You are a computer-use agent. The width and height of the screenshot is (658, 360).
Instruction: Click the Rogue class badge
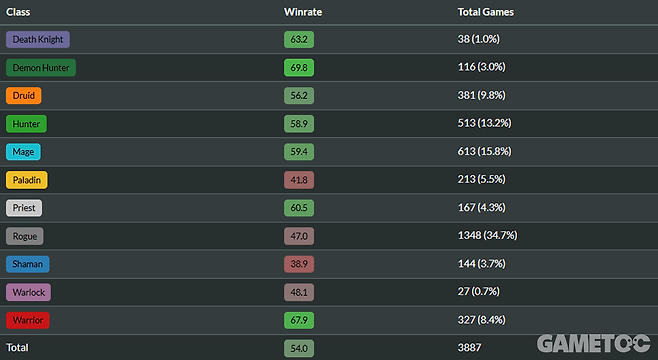tap(24, 236)
